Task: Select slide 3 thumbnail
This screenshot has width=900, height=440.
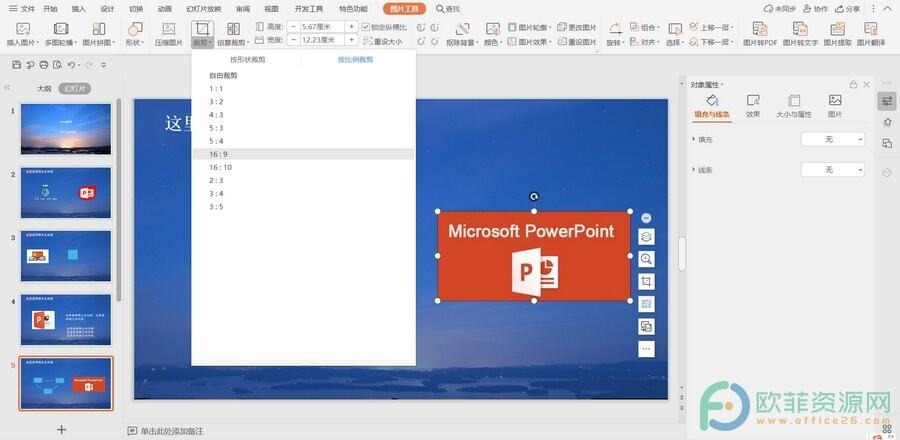Action: pos(66,256)
